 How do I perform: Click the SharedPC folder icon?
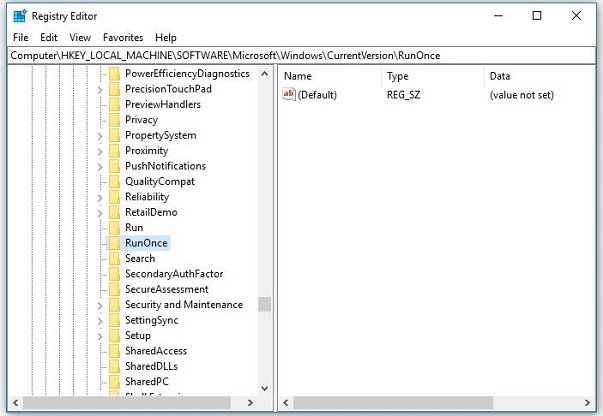click(x=114, y=381)
